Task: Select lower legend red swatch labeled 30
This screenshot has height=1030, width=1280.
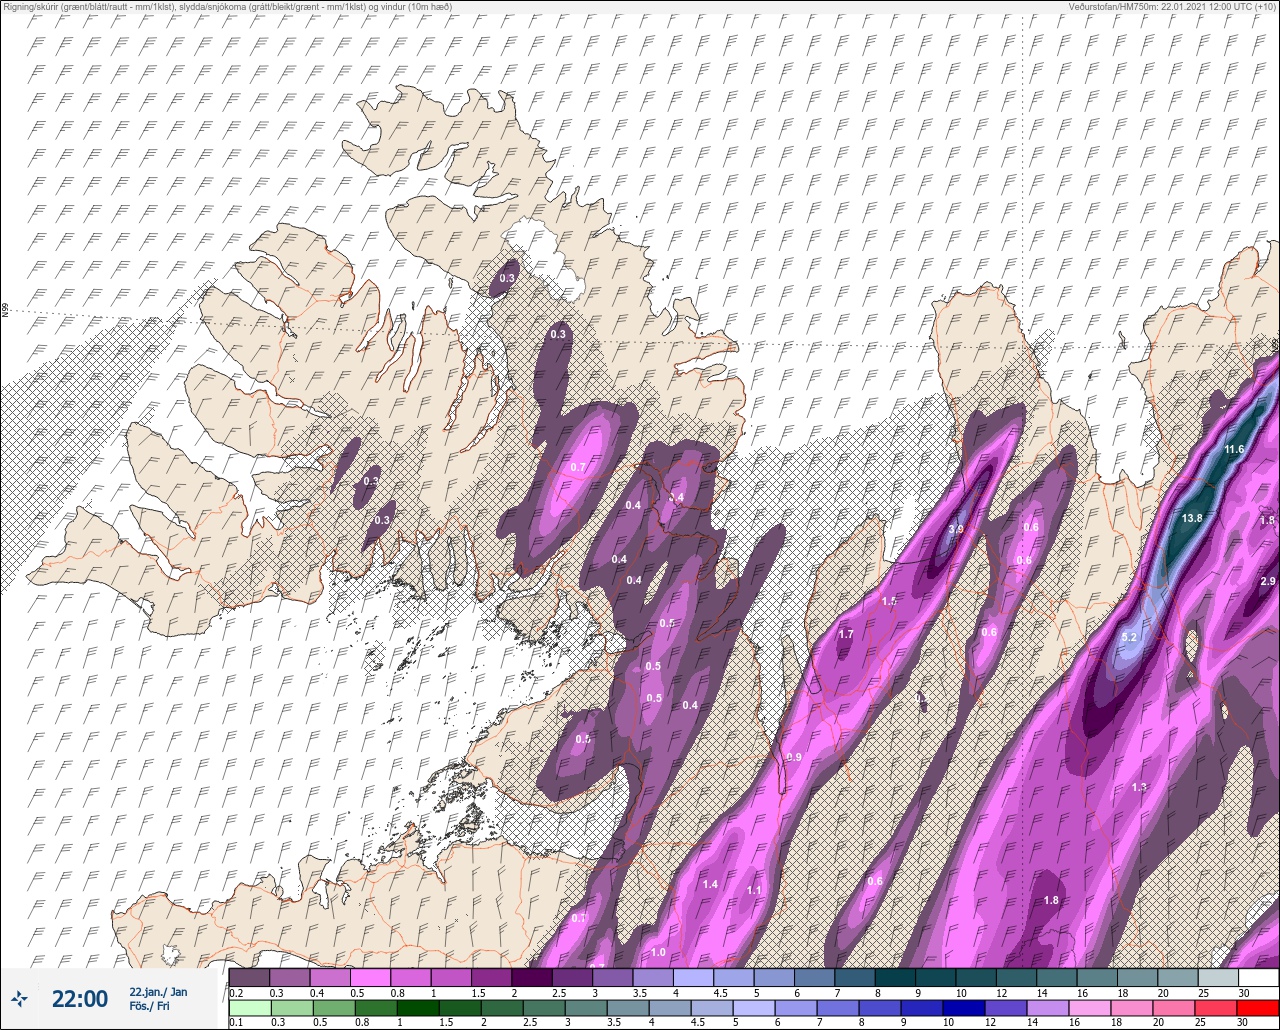Action: [1258, 1006]
